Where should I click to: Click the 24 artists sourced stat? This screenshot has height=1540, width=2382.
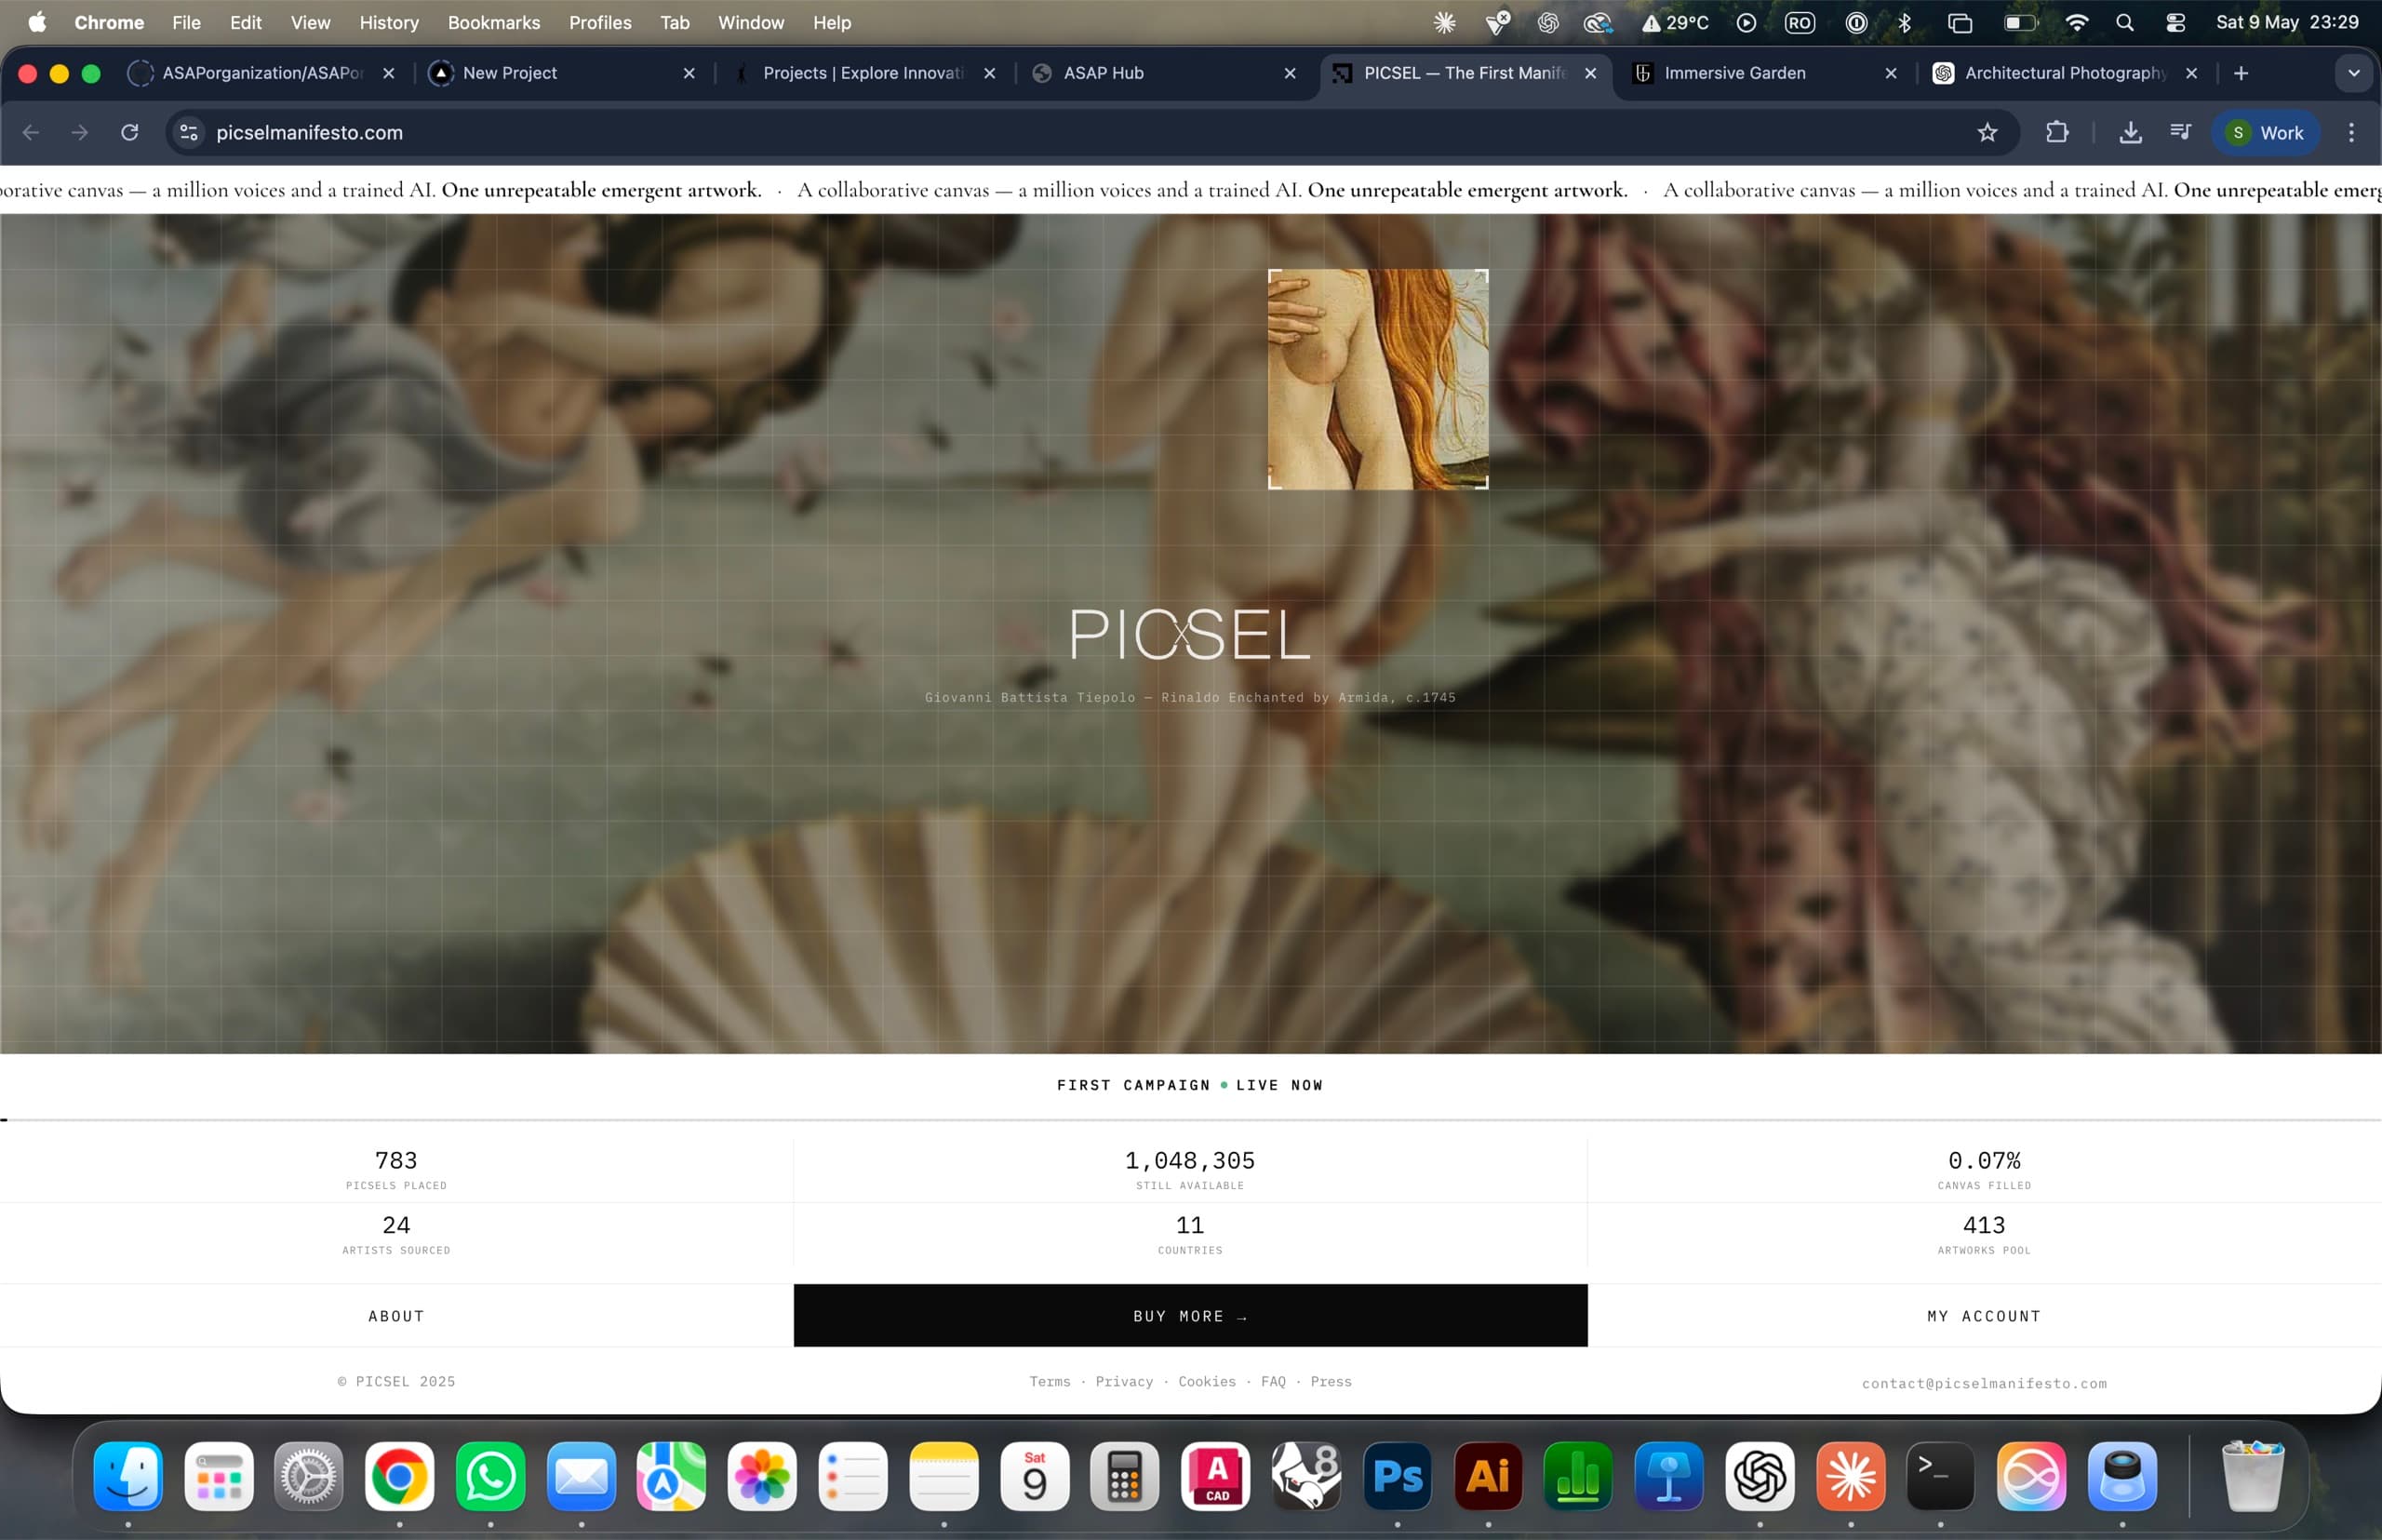pyautogui.click(x=397, y=1234)
